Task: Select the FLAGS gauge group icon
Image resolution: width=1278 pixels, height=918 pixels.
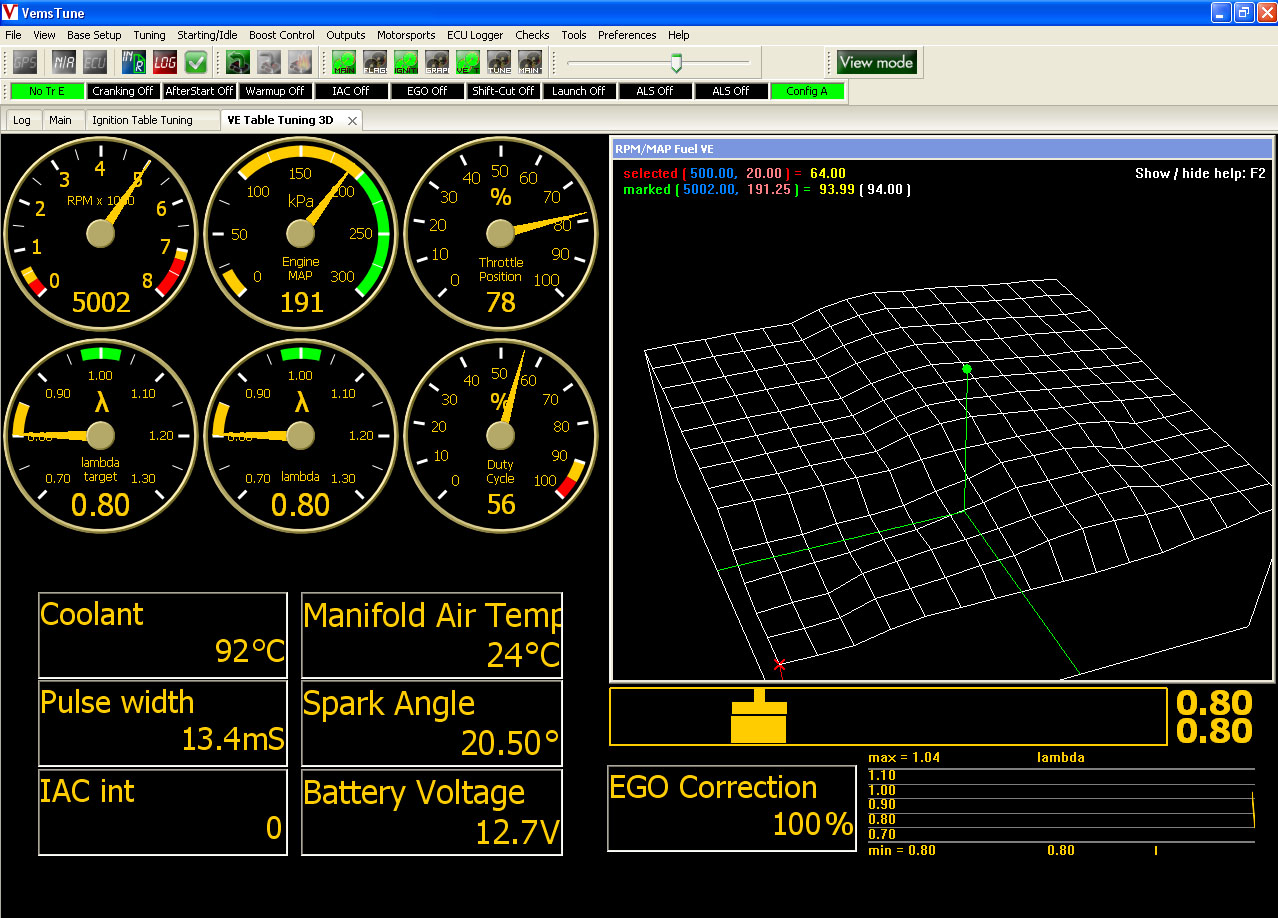Action: coord(375,62)
